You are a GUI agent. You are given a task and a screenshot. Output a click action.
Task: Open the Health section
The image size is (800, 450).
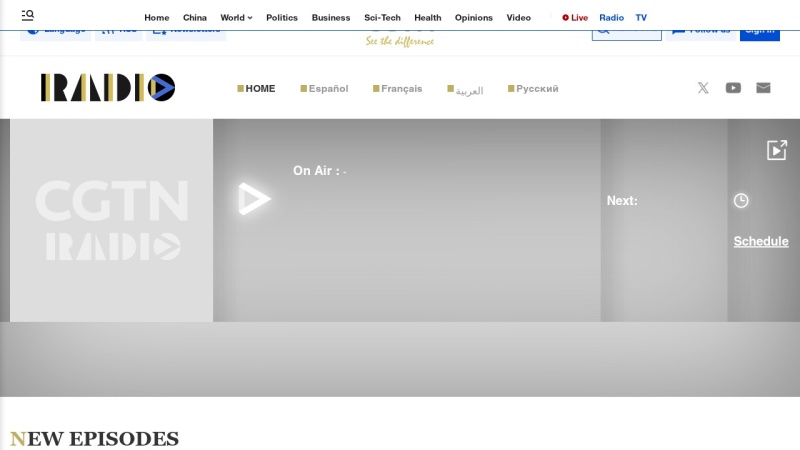[428, 17]
